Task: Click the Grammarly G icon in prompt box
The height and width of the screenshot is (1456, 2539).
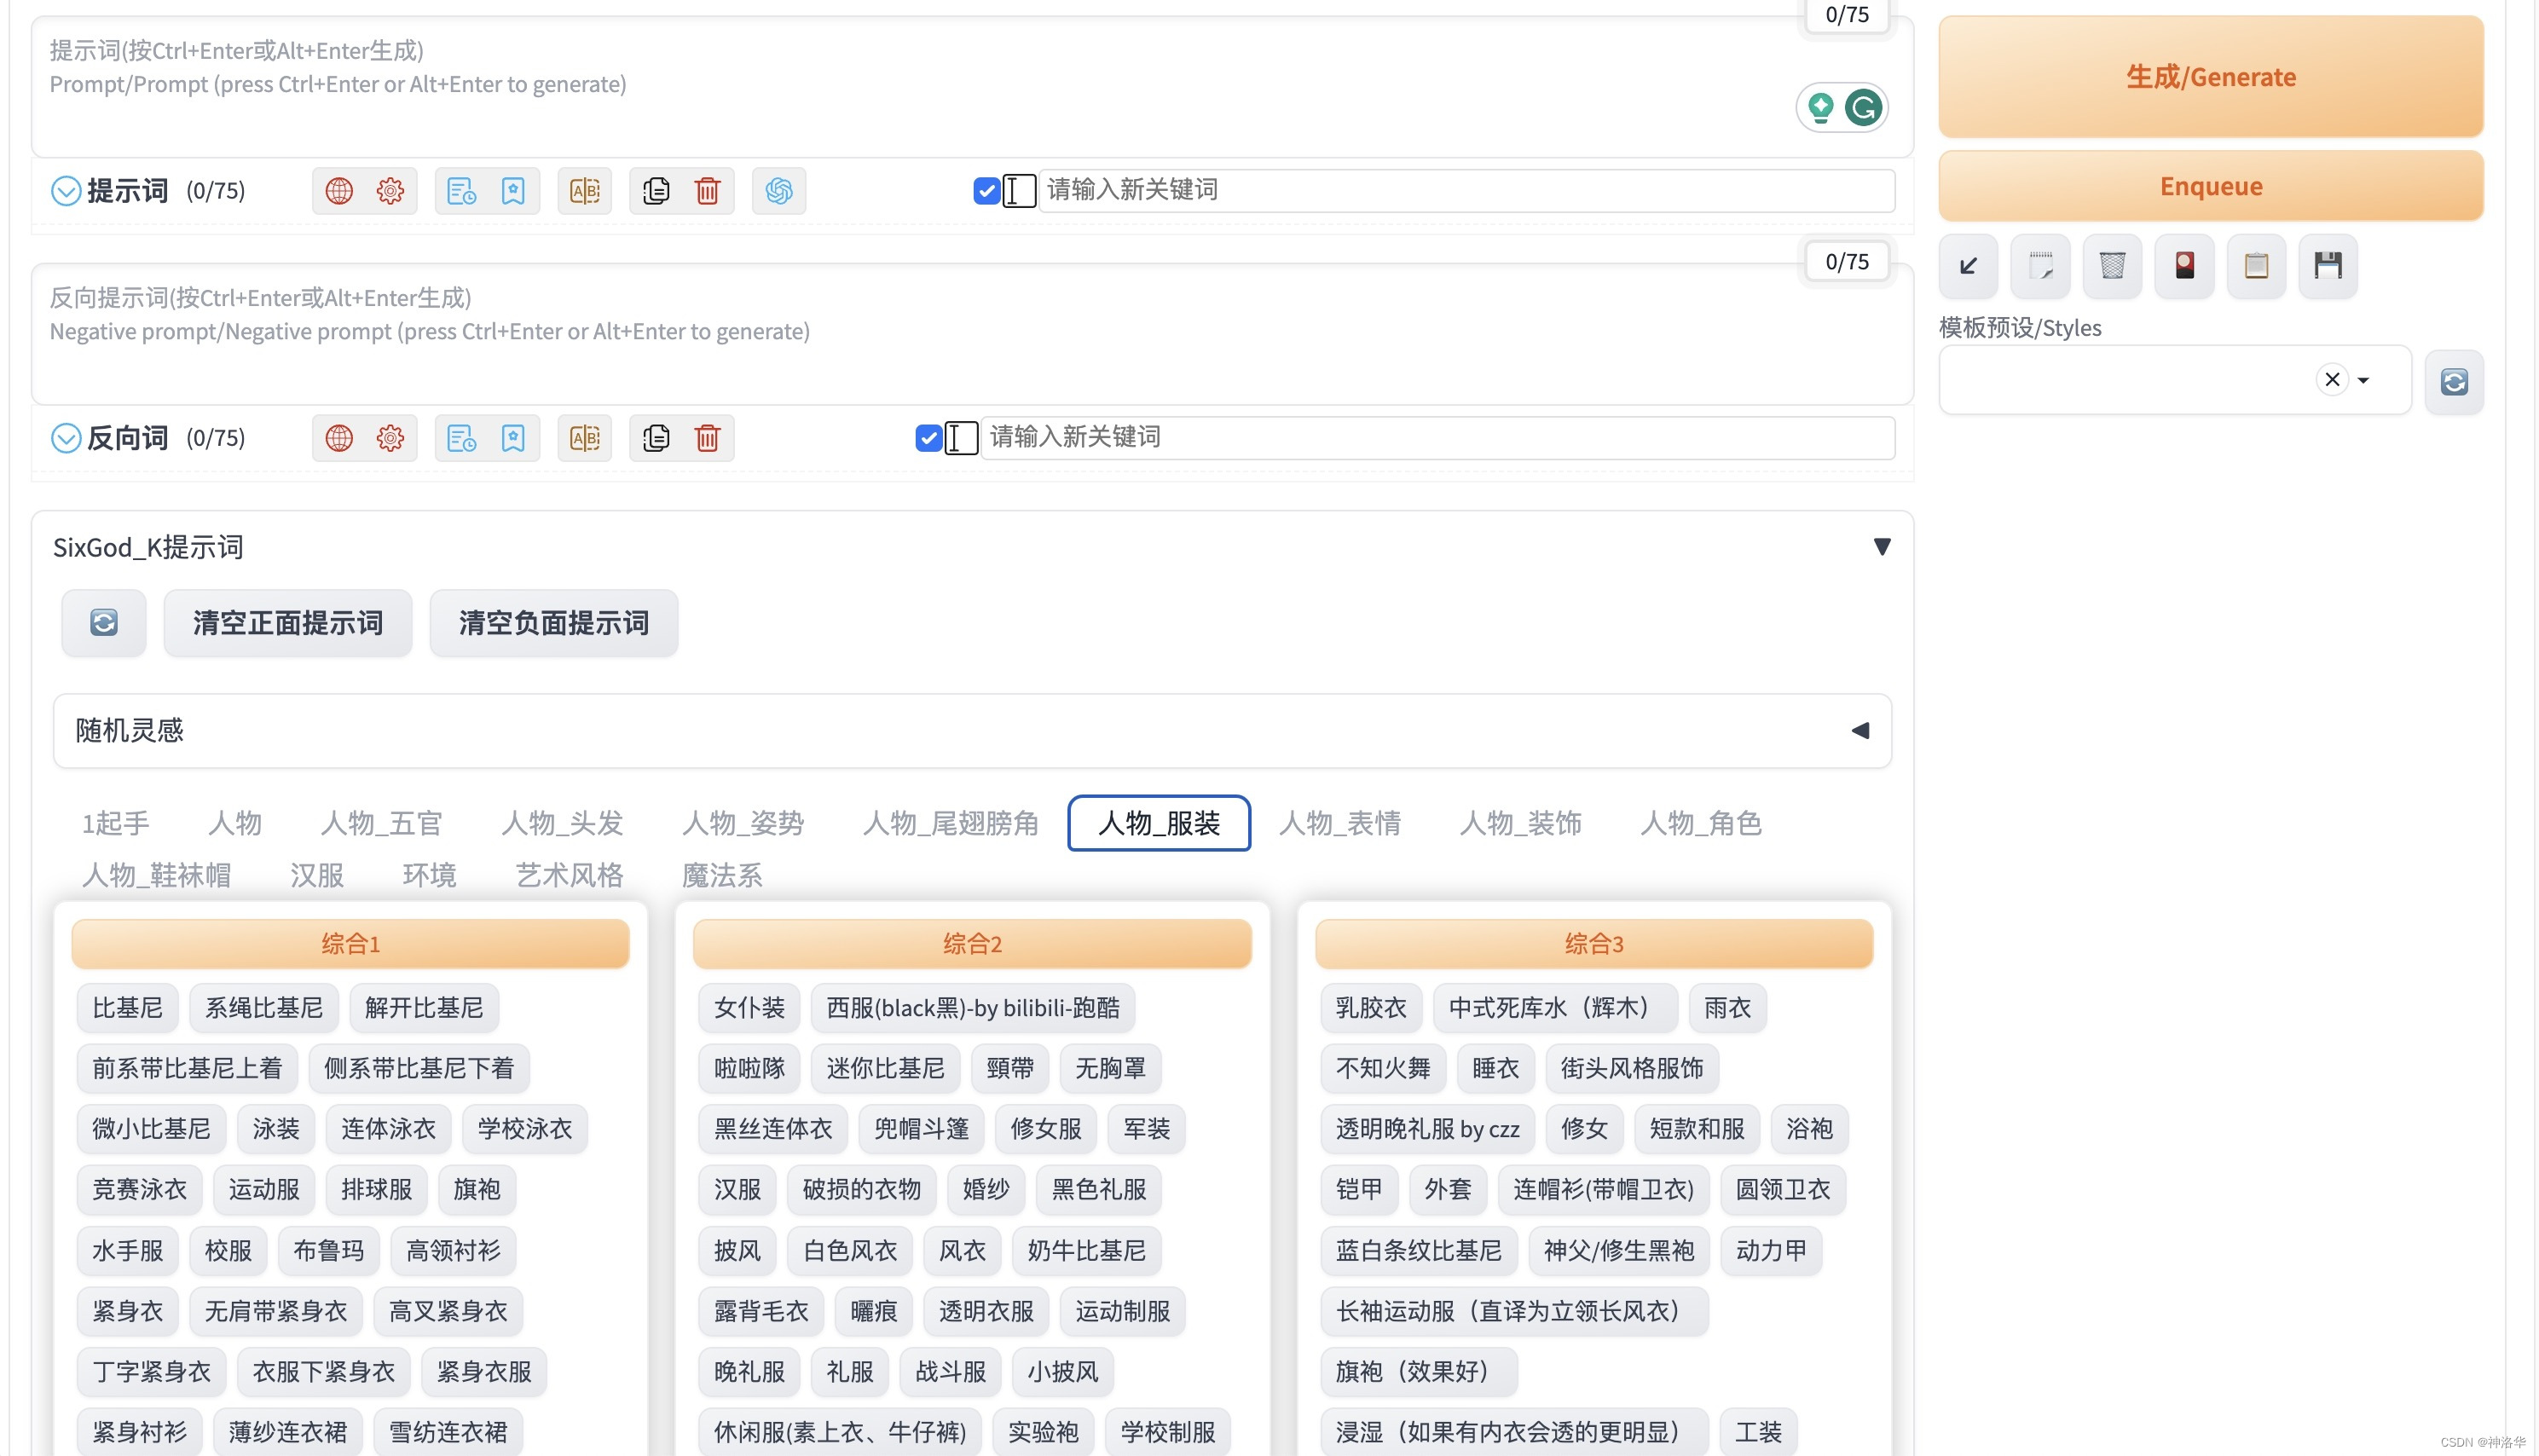Action: click(1863, 107)
